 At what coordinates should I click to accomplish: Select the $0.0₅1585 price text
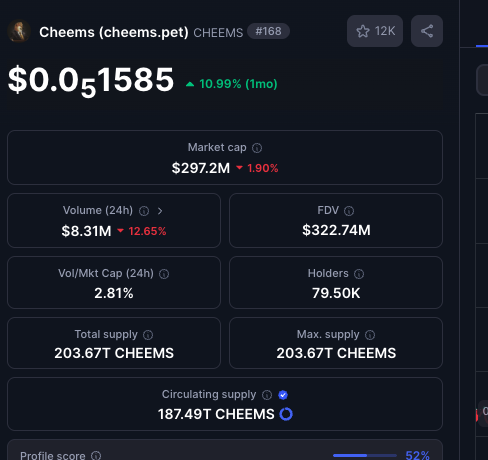(x=91, y=81)
